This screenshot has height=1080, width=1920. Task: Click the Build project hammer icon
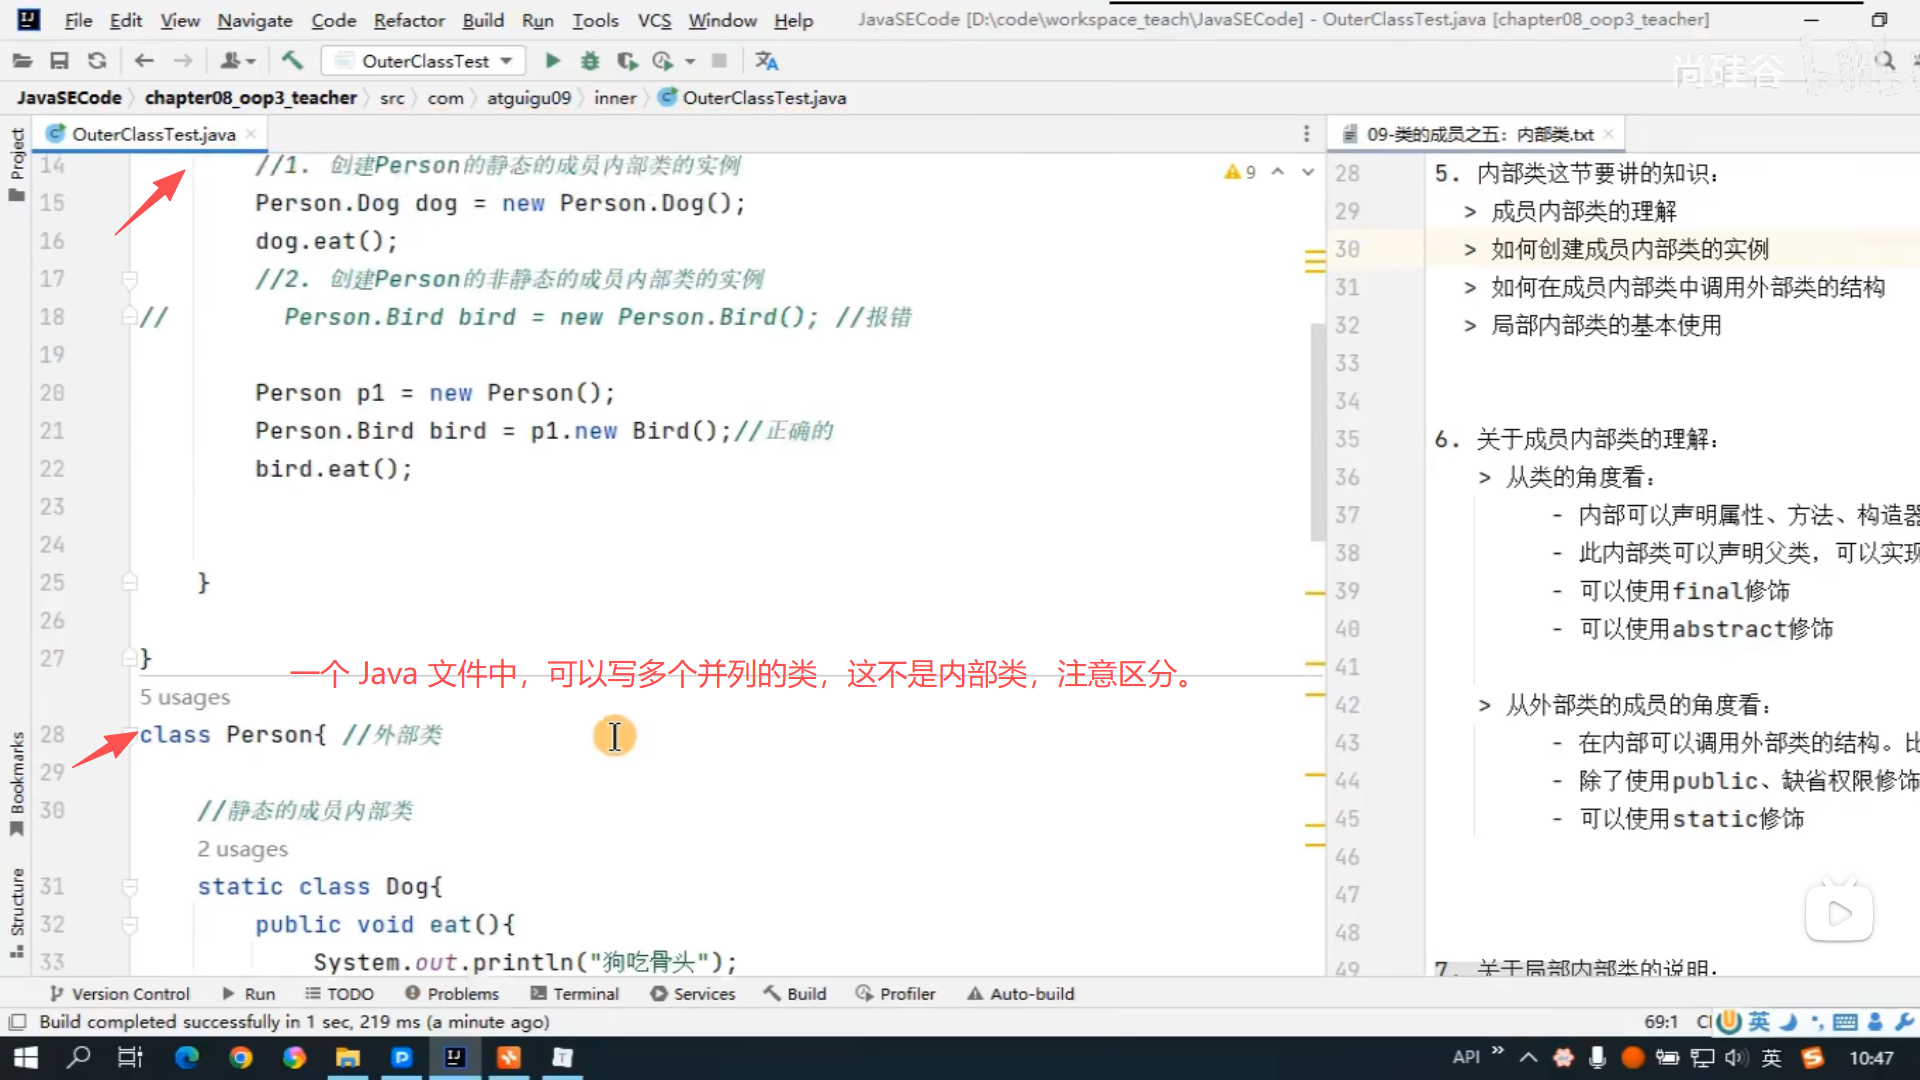click(292, 61)
